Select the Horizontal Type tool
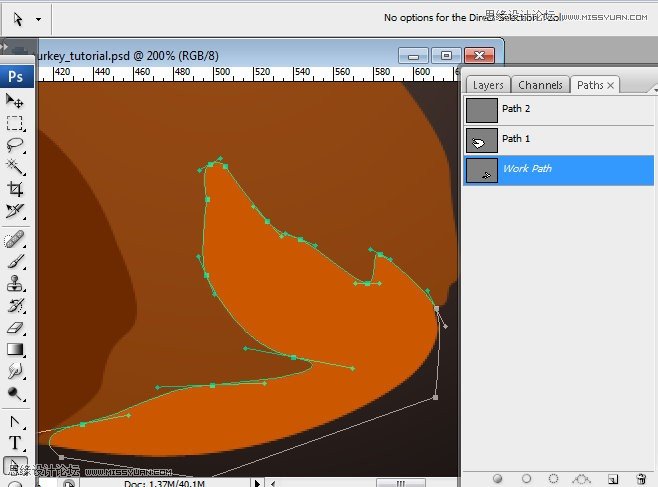The image size is (658, 487). (x=15, y=443)
